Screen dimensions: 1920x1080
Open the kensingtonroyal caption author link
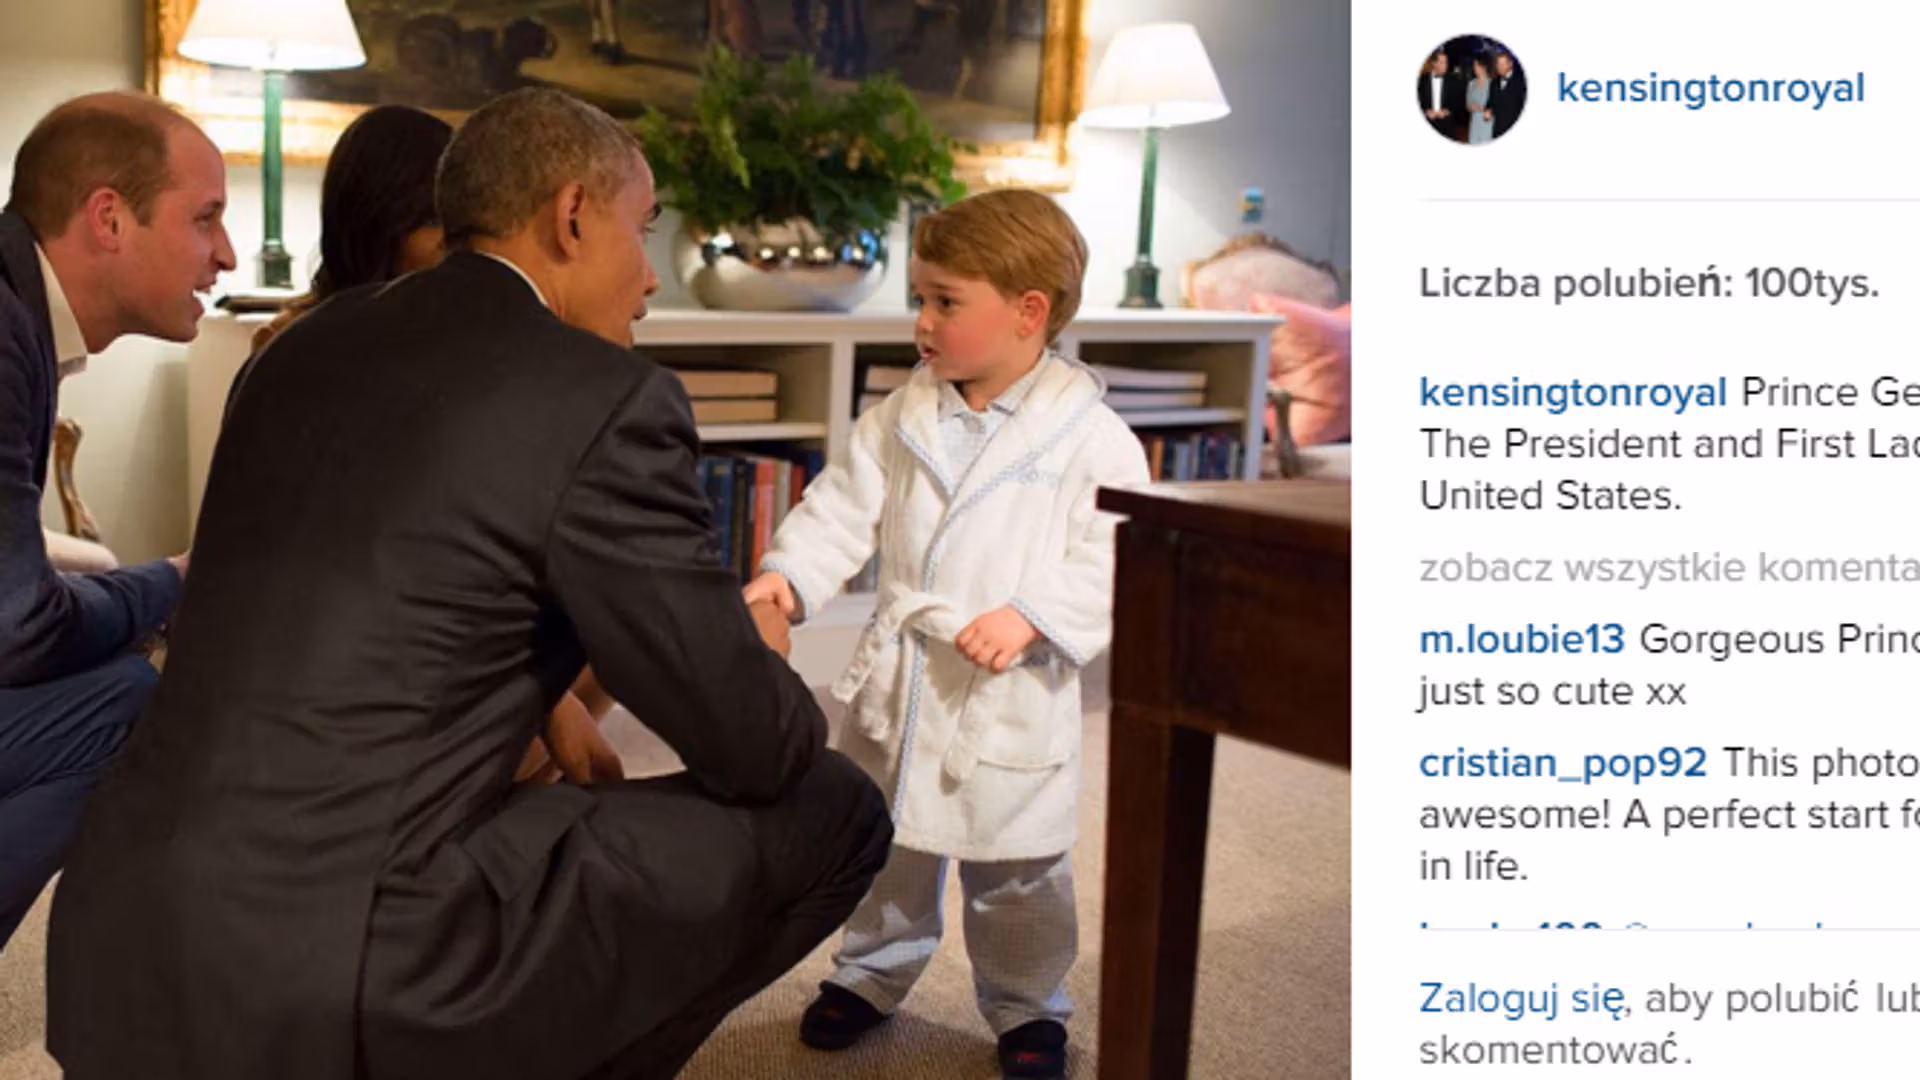click(x=1573, y=392)
